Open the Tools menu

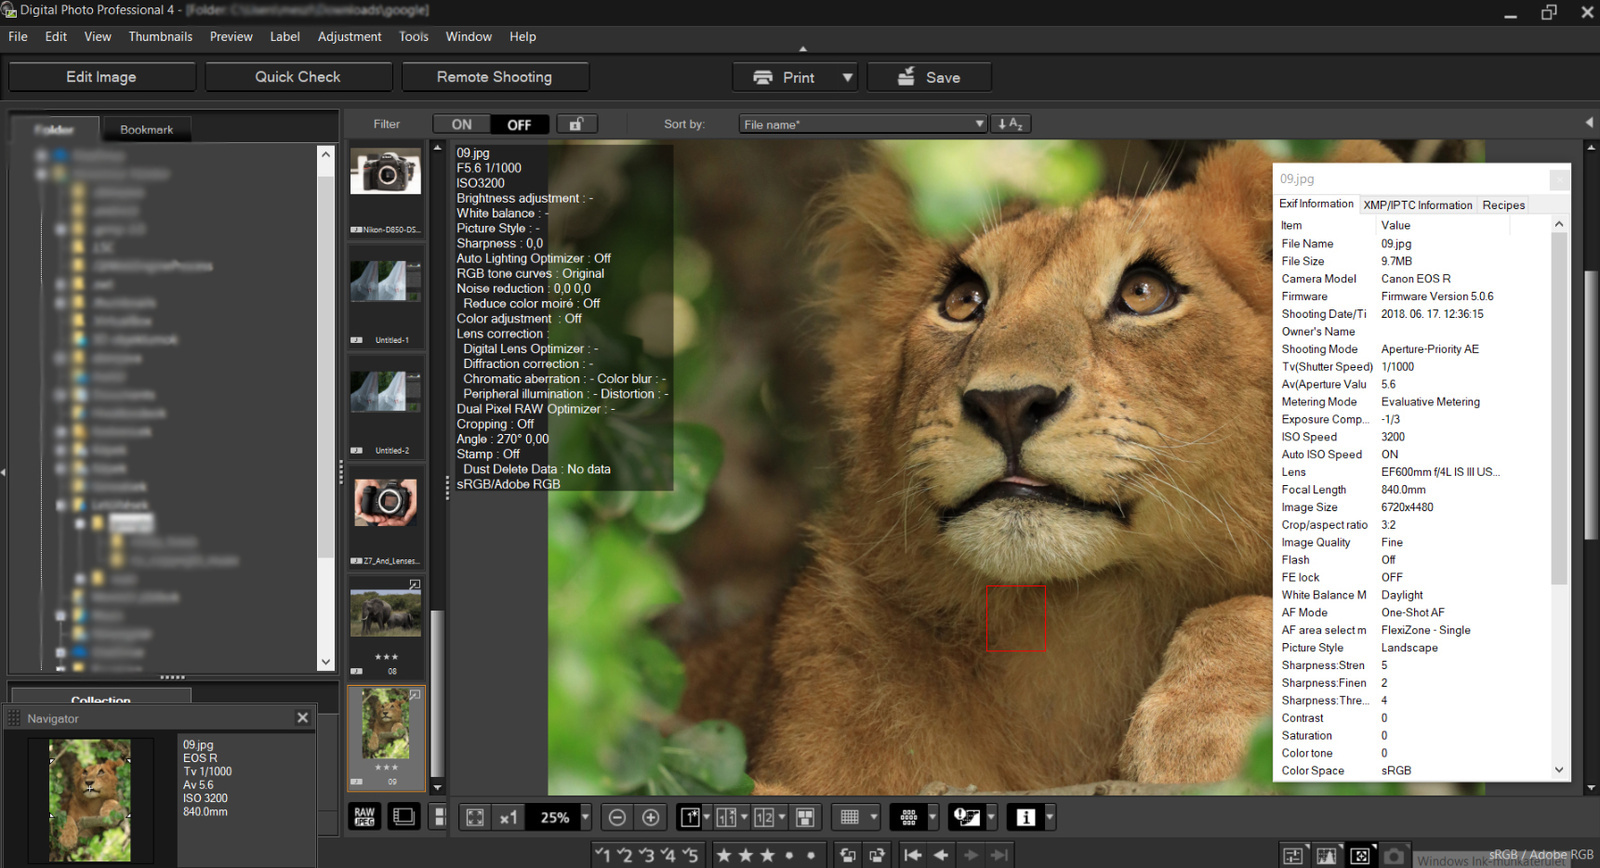(x=414, y=37)
